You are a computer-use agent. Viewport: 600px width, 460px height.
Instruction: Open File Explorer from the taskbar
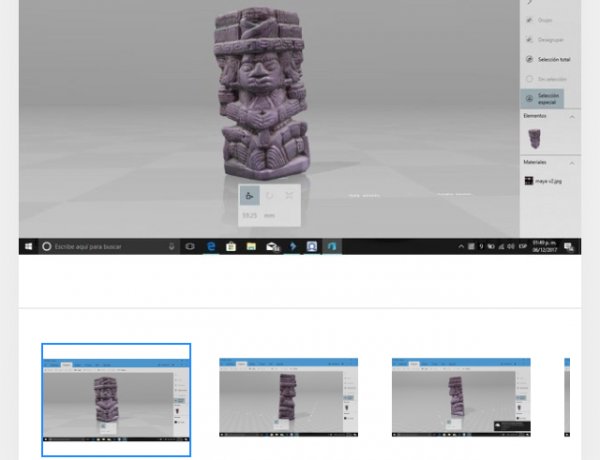point(252,246)
